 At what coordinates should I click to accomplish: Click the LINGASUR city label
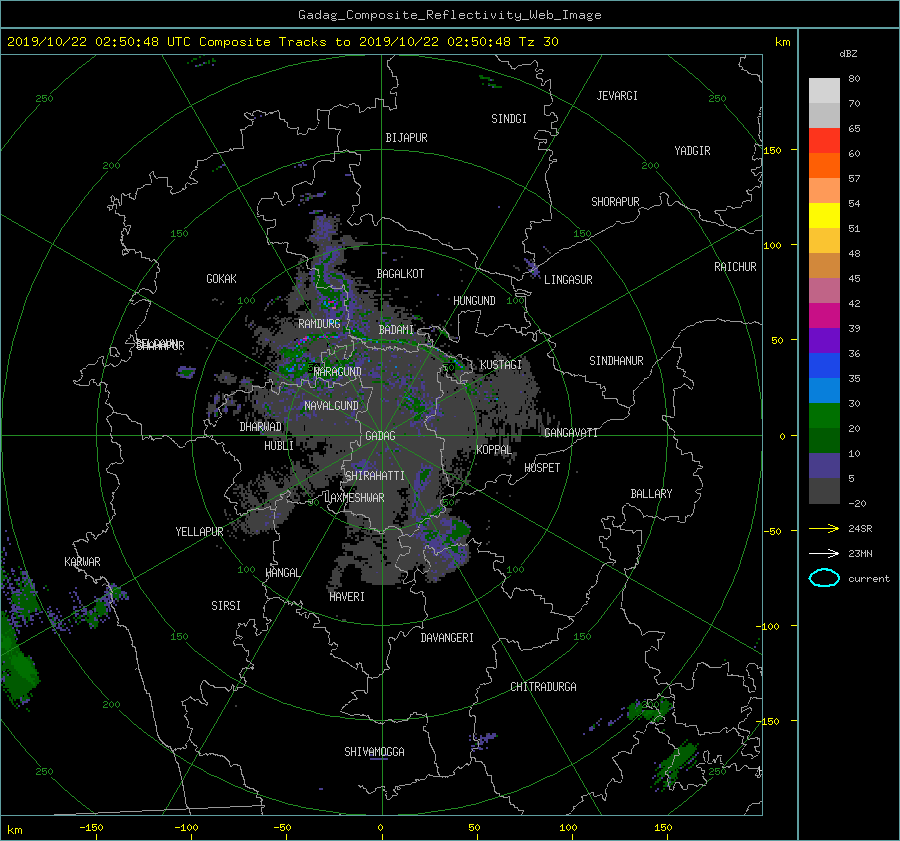568,280
